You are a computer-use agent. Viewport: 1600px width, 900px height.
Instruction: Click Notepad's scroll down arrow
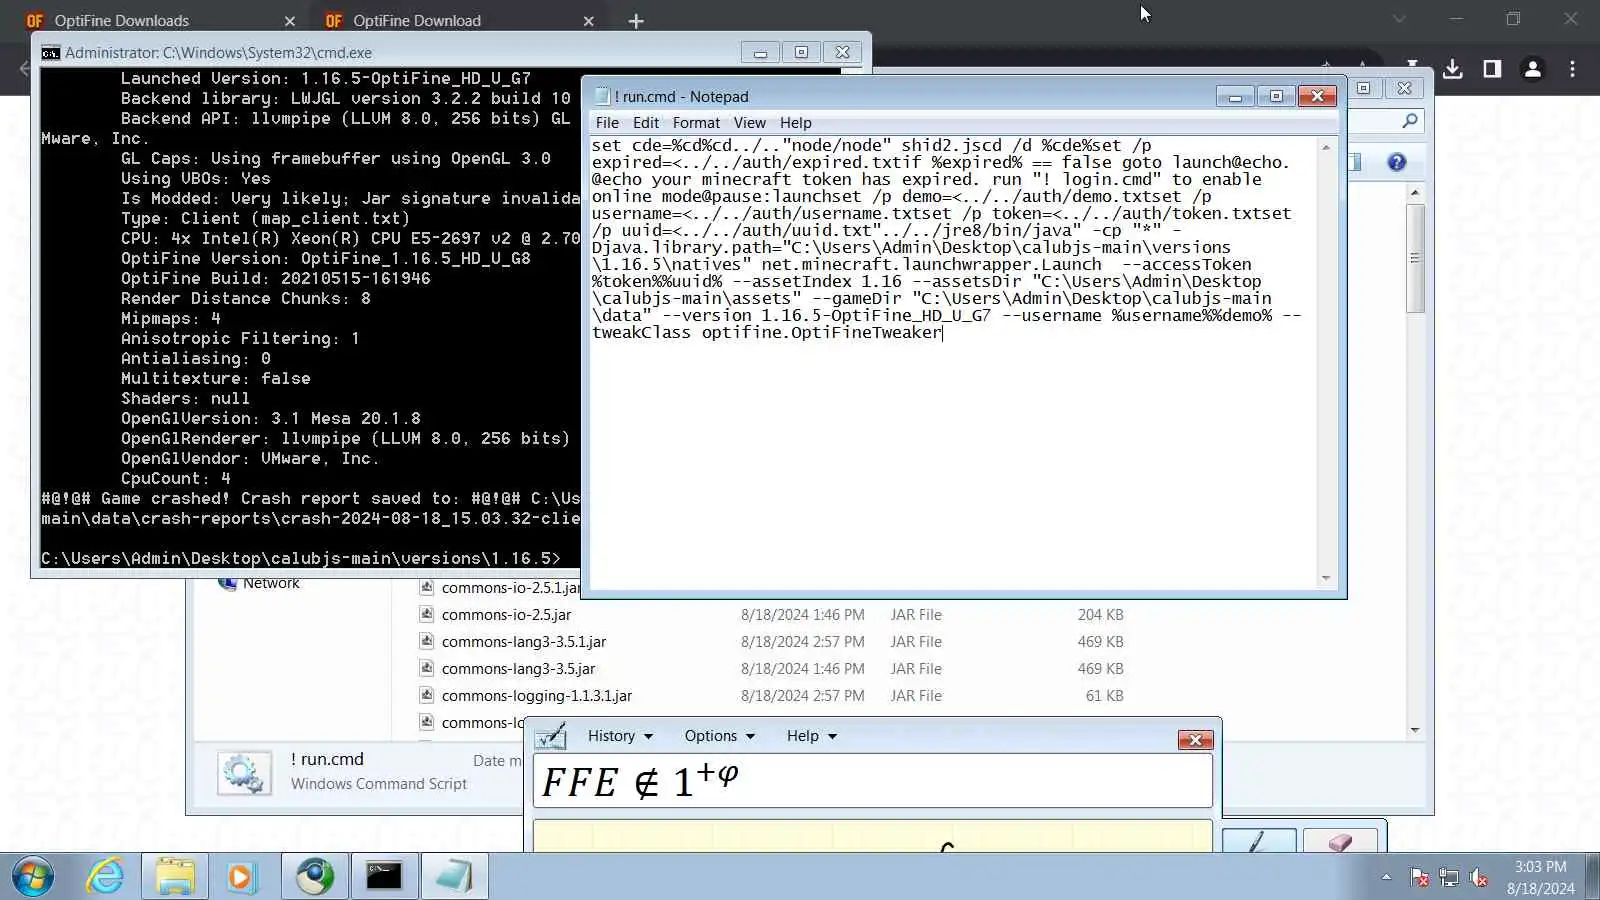pyautogui.click(x=1326, y=578)
